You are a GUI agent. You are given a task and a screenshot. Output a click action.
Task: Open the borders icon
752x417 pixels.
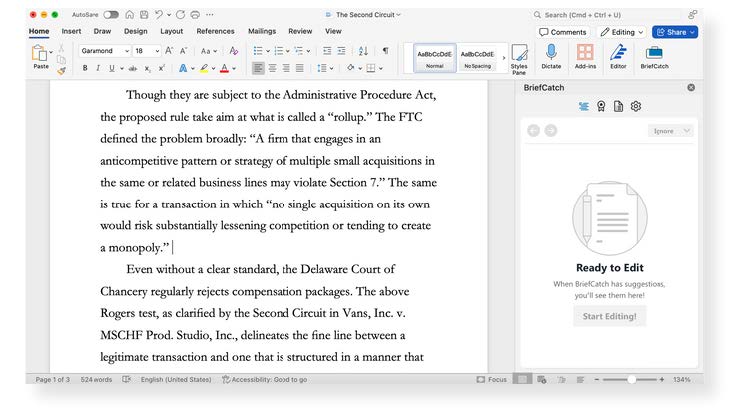371,68
